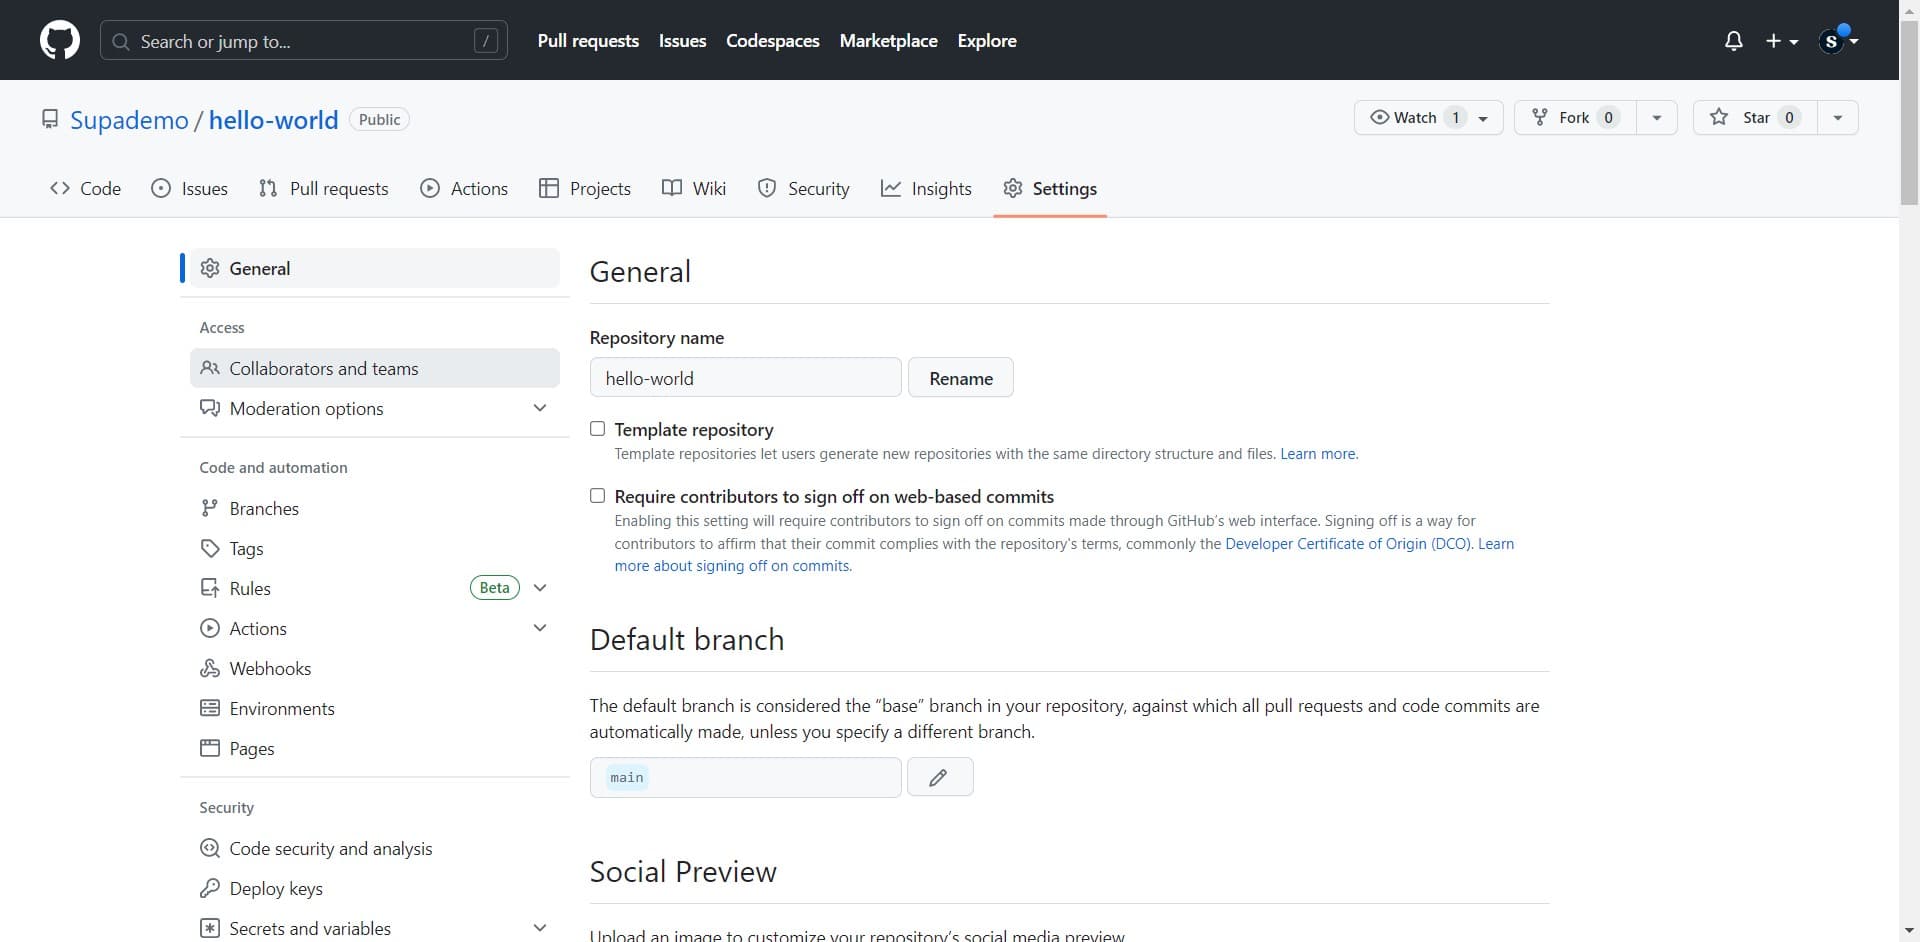Image resolution: width=1920 pixels, height=942 pixels.
Task: Go to Branches settings
Action: [x=263, y=508]
